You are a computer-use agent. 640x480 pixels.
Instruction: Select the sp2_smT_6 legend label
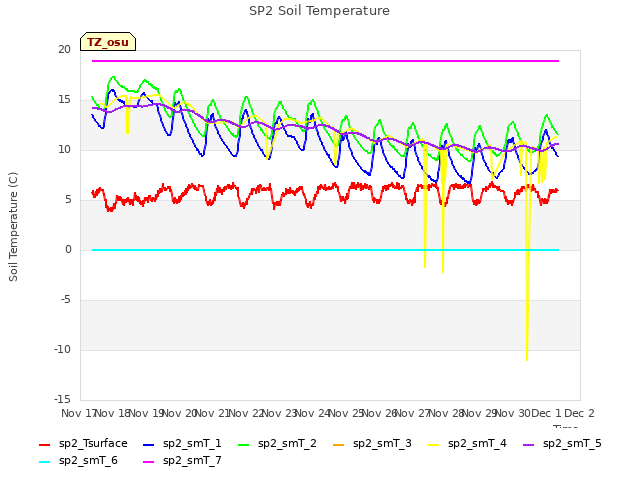88,461
